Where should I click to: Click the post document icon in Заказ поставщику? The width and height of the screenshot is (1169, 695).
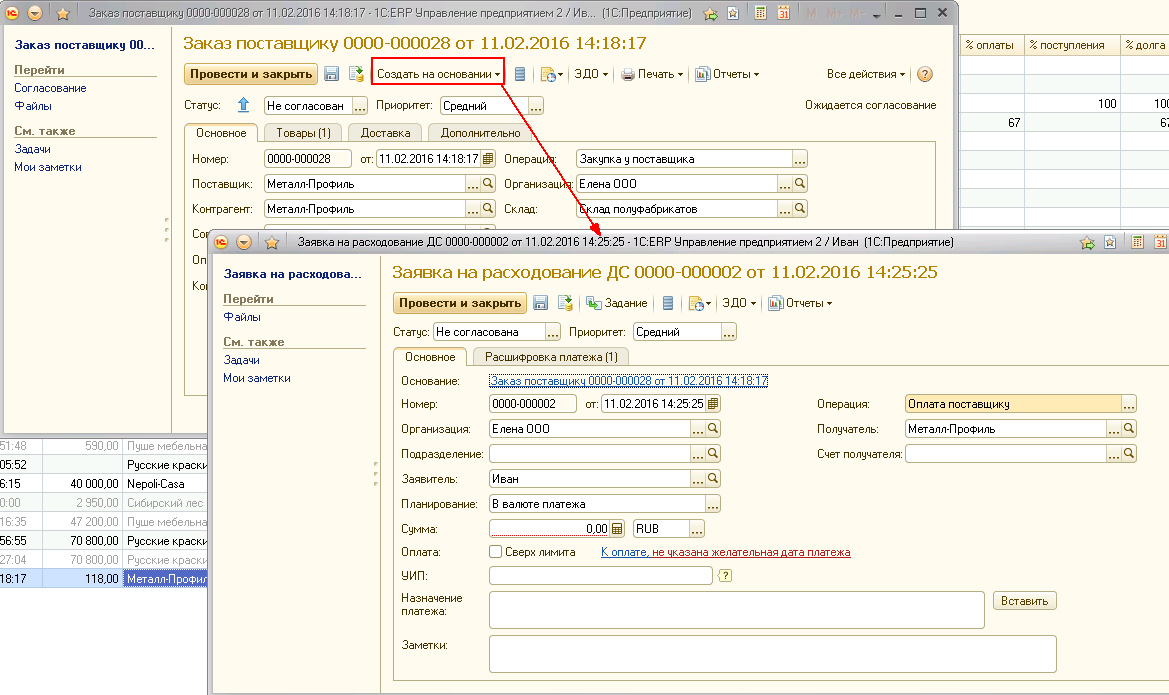(x=356, y=74)
